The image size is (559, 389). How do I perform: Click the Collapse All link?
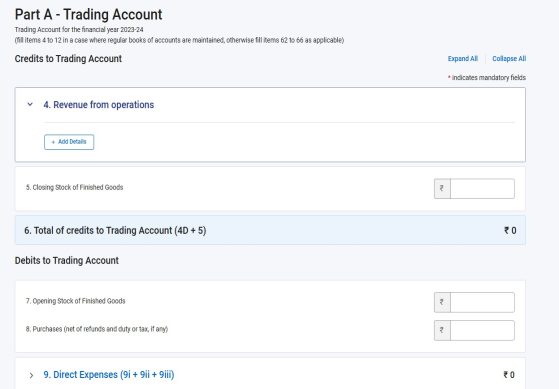point(509,58)
